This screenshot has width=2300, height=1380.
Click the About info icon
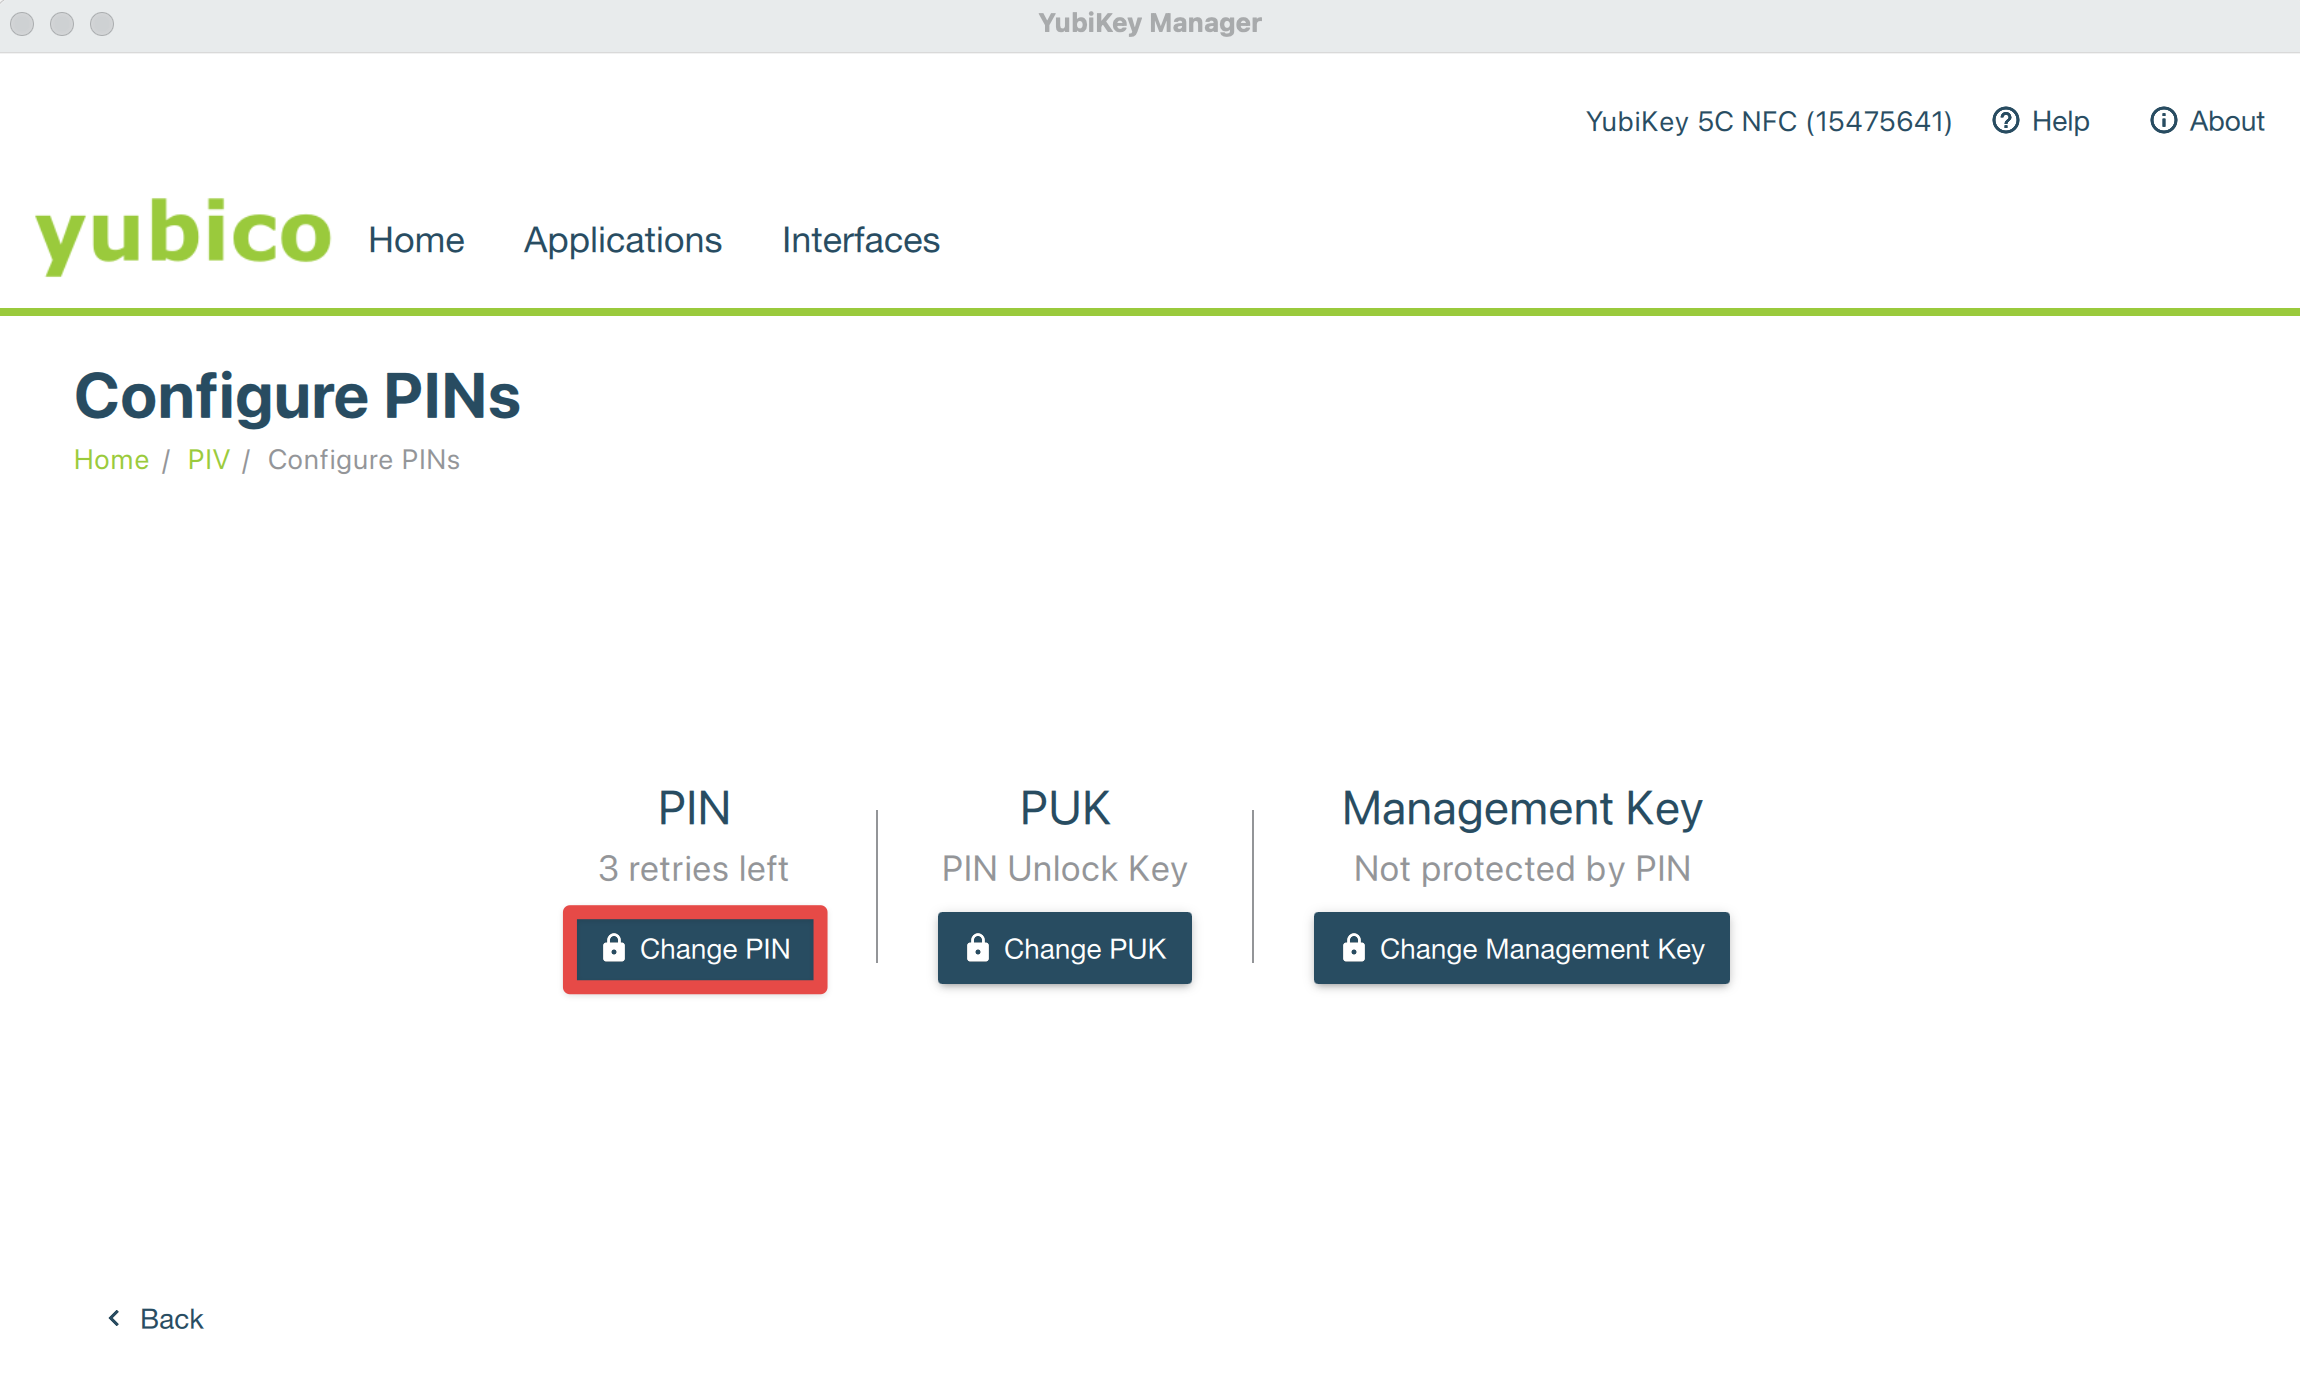click(x=2163, y=121)
